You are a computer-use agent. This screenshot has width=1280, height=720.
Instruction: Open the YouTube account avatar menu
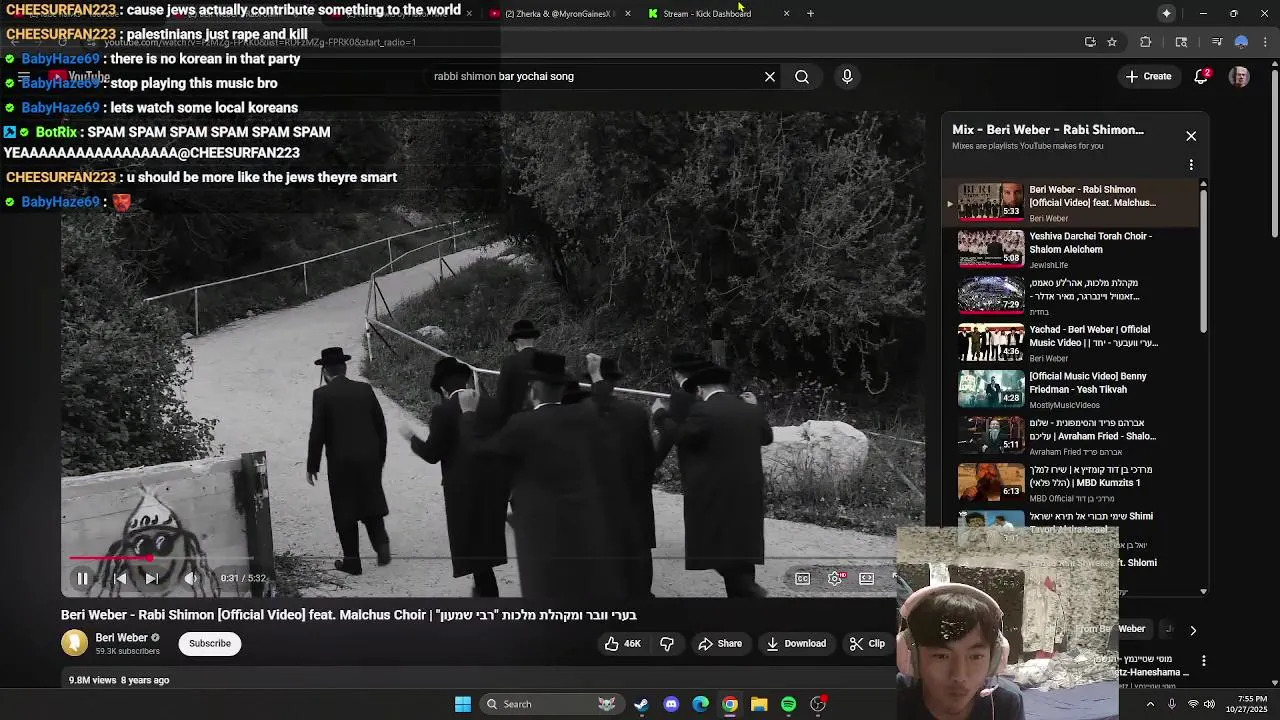[1239, 76]
